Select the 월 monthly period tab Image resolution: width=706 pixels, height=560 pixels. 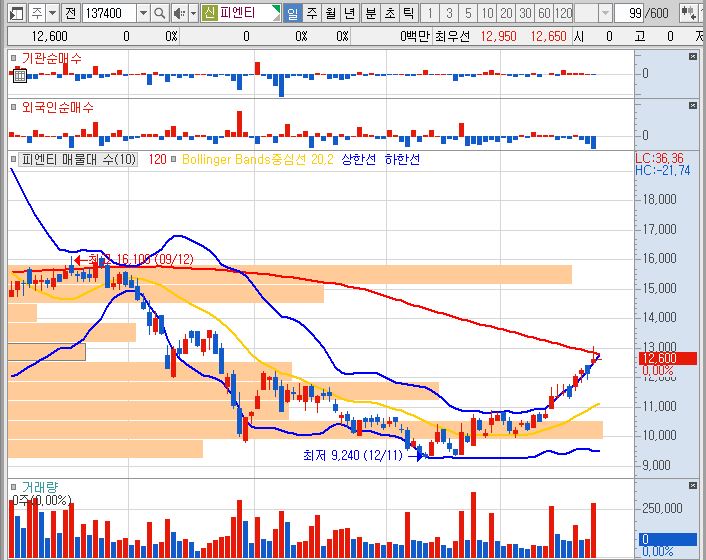coord(329,13)
